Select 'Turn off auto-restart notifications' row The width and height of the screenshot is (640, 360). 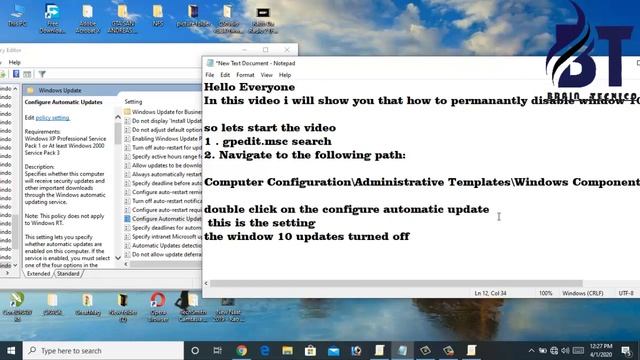[163, 201]
